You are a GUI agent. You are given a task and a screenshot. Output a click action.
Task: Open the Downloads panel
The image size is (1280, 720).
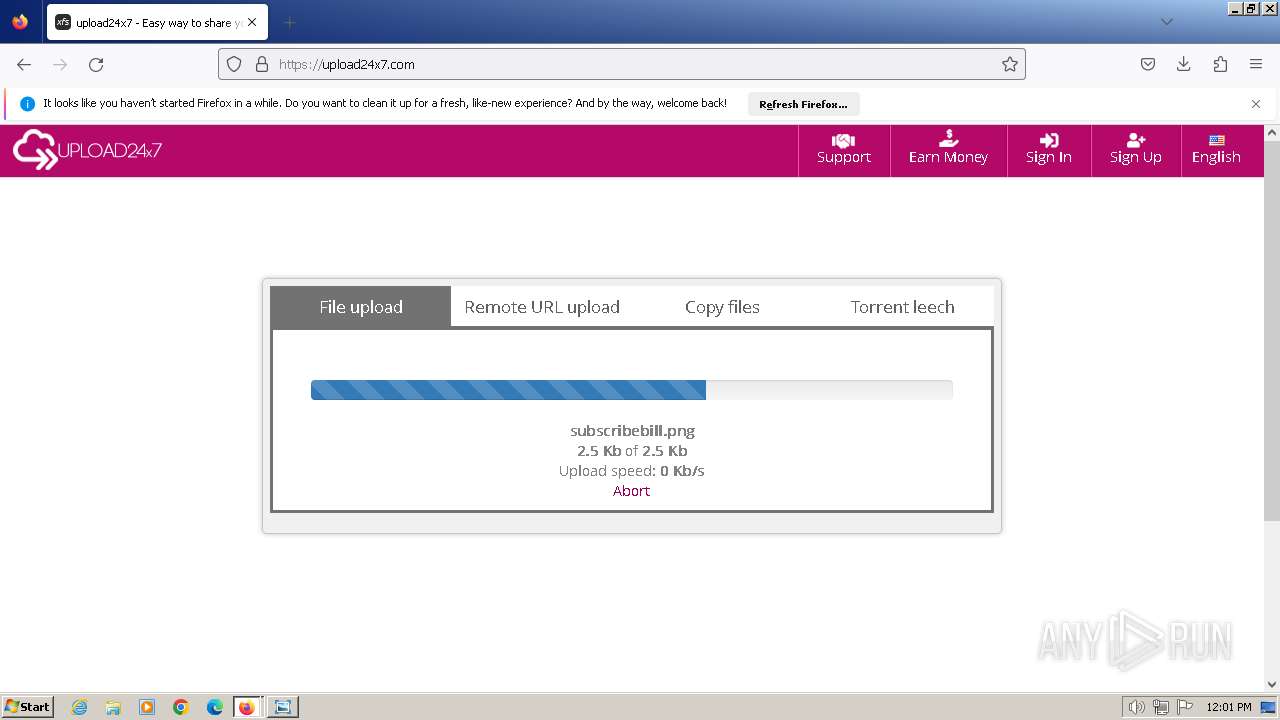click(x=1184, y=64)
